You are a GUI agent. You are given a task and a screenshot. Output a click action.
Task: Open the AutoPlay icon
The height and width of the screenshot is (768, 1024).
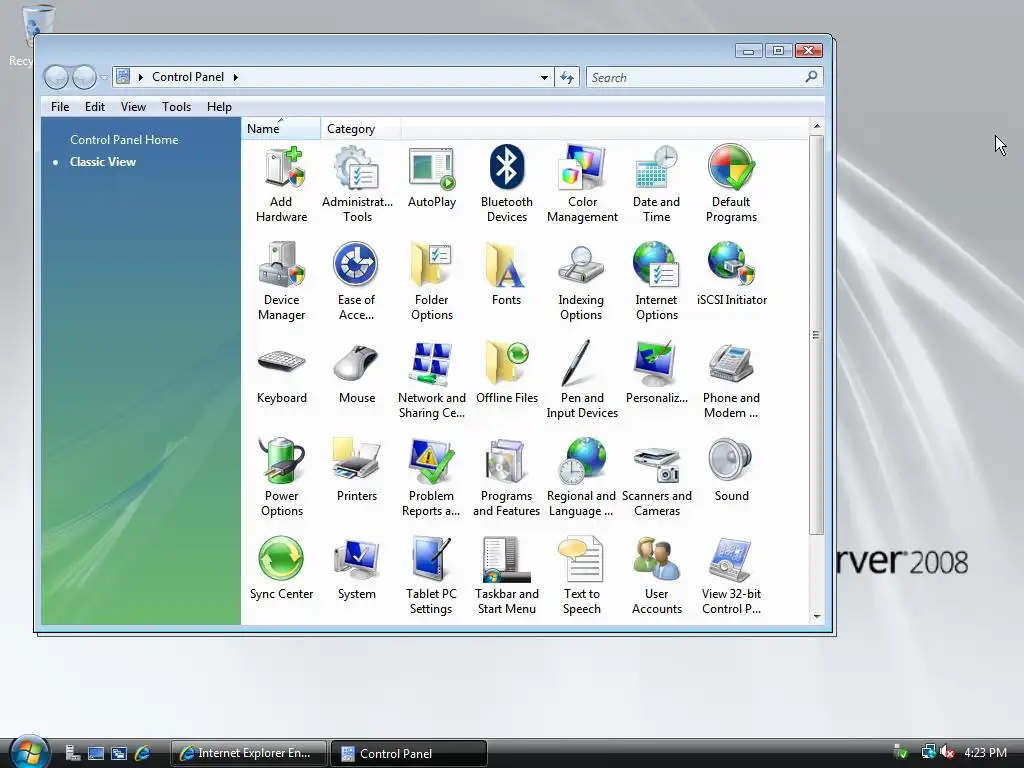pos(432,176)
